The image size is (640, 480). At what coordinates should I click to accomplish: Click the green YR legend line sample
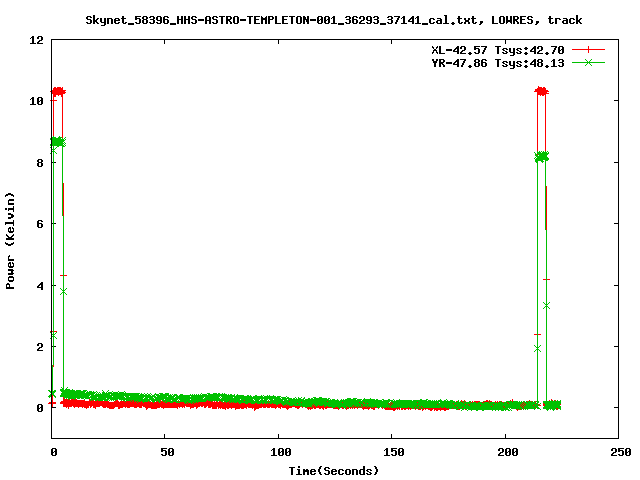[588, 62]
